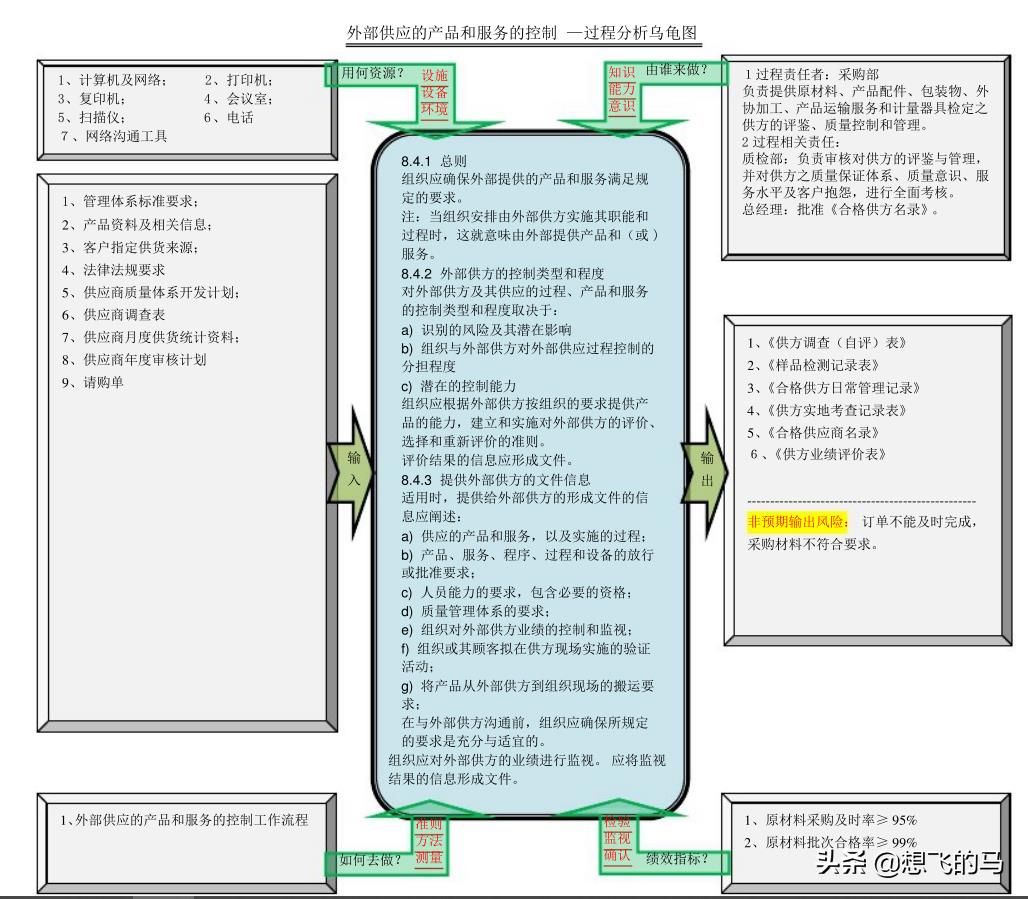The height and width of the screenshot is (899, 1028).
Task: Click the yellow highlighted 非预期输出风险 text
Action: coord(797,522)
